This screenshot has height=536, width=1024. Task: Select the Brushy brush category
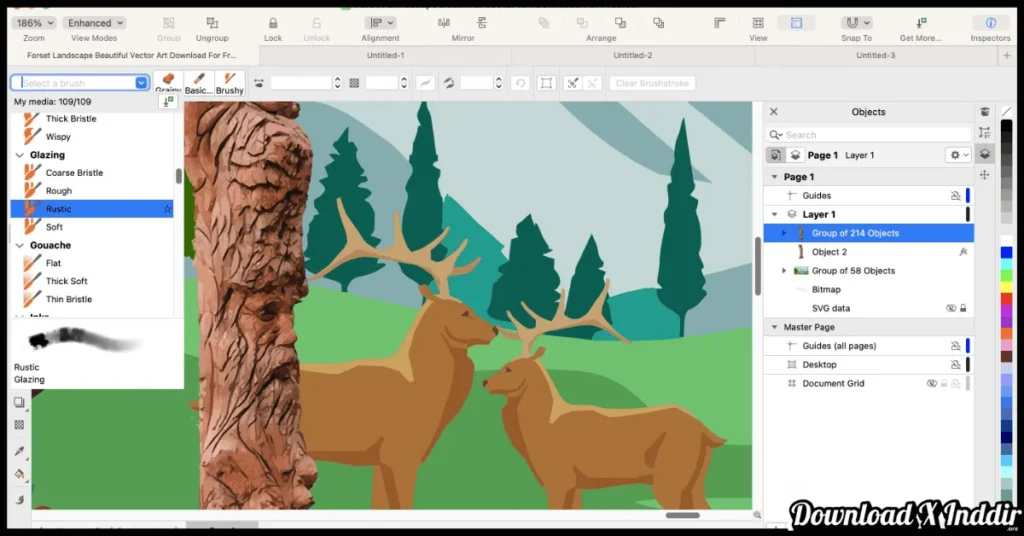(229, 83)
